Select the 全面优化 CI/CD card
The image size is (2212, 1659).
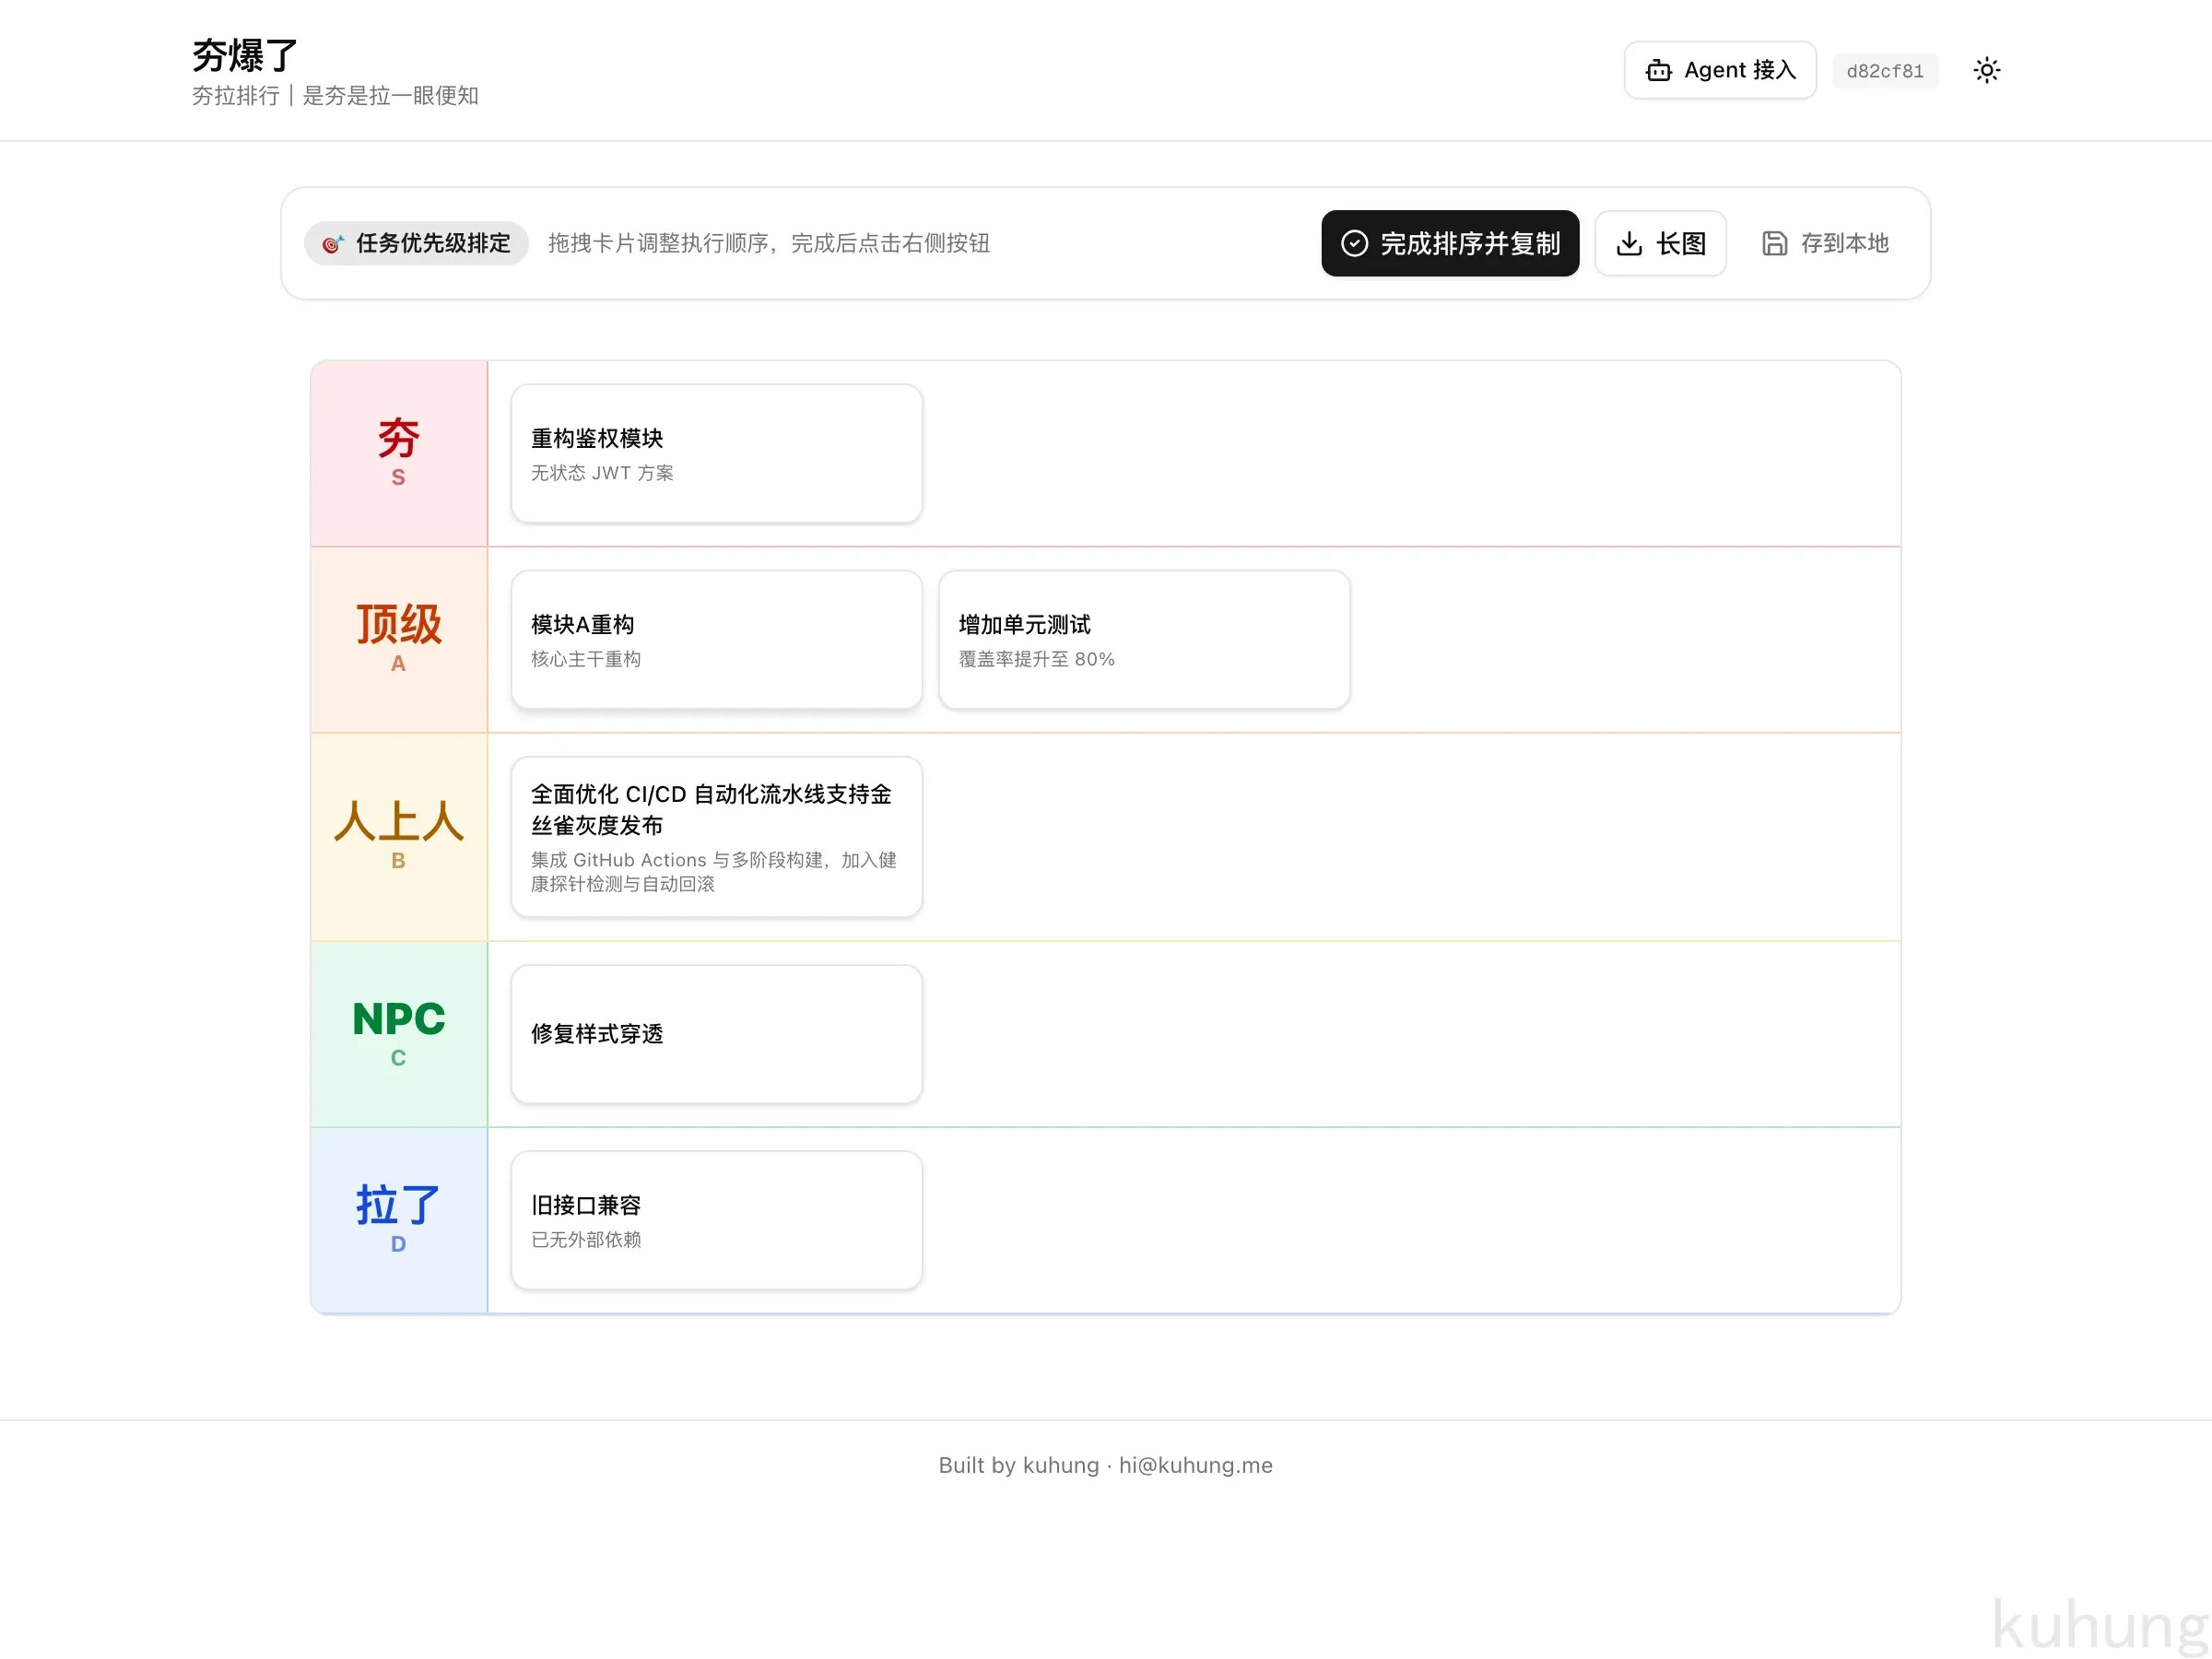coord(716,836)
